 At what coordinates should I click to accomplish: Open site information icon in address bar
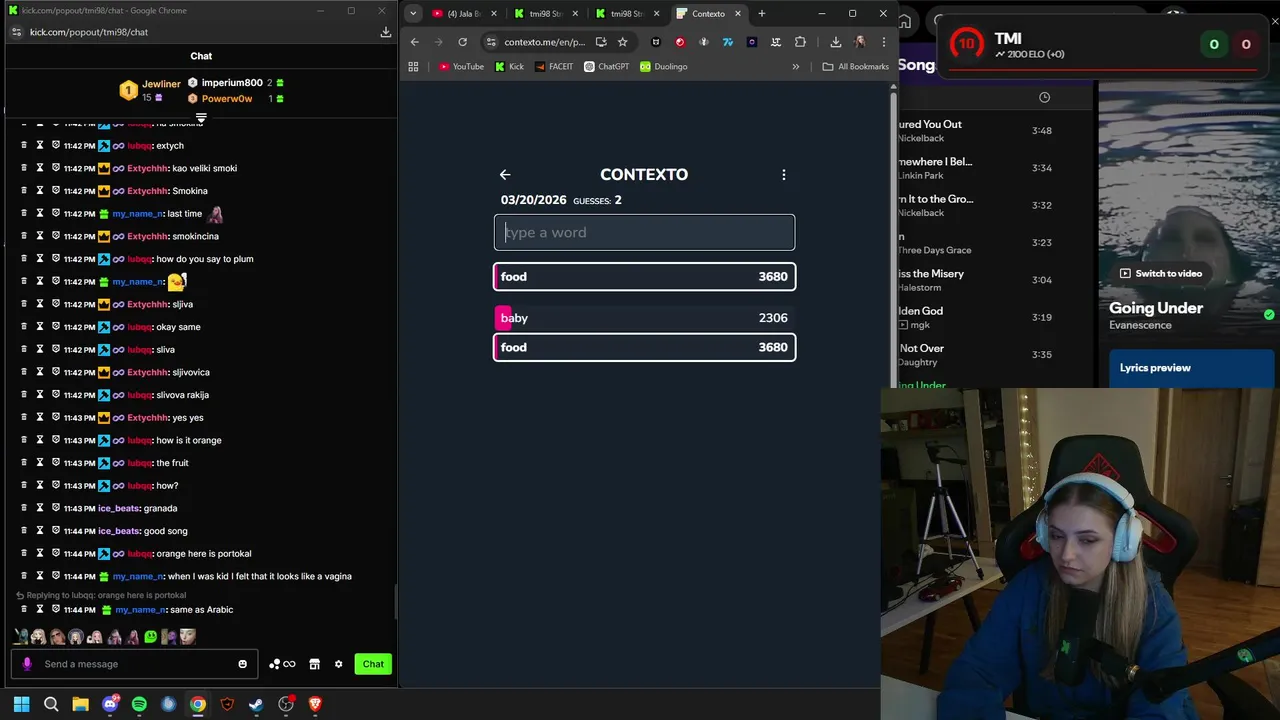[490, 42]
